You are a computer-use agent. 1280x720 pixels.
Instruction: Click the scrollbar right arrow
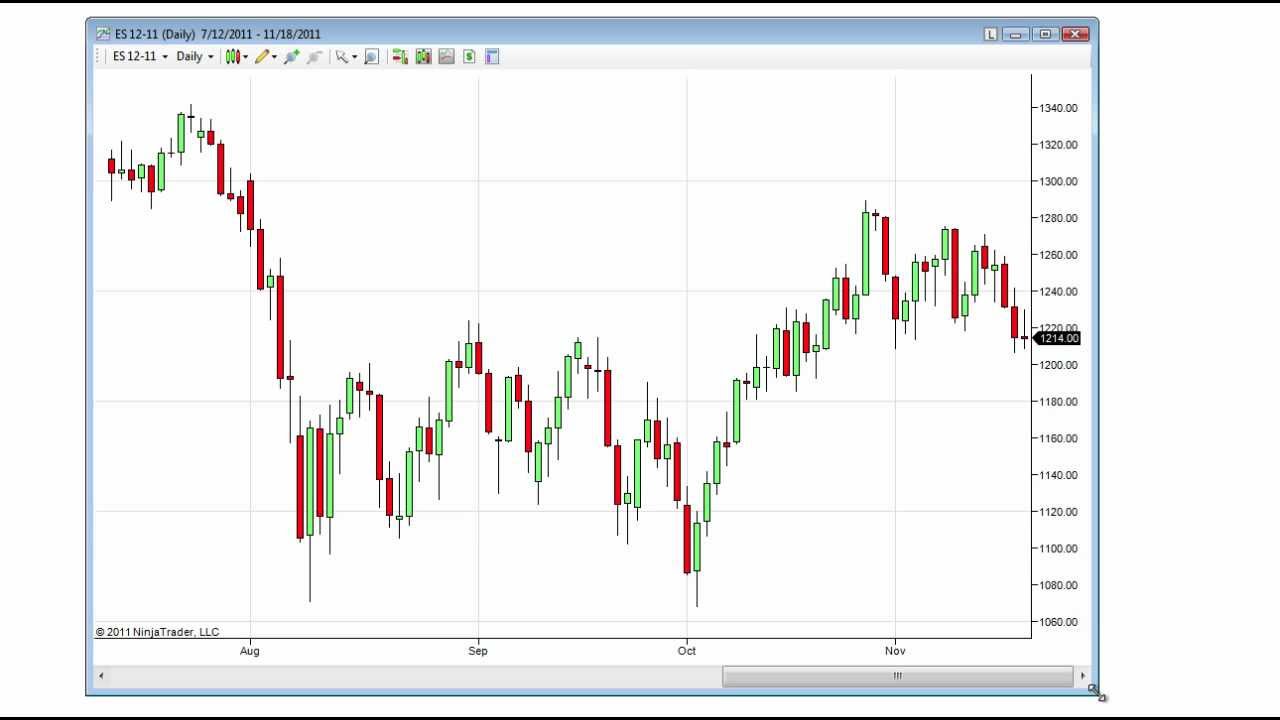(1082, 676)
